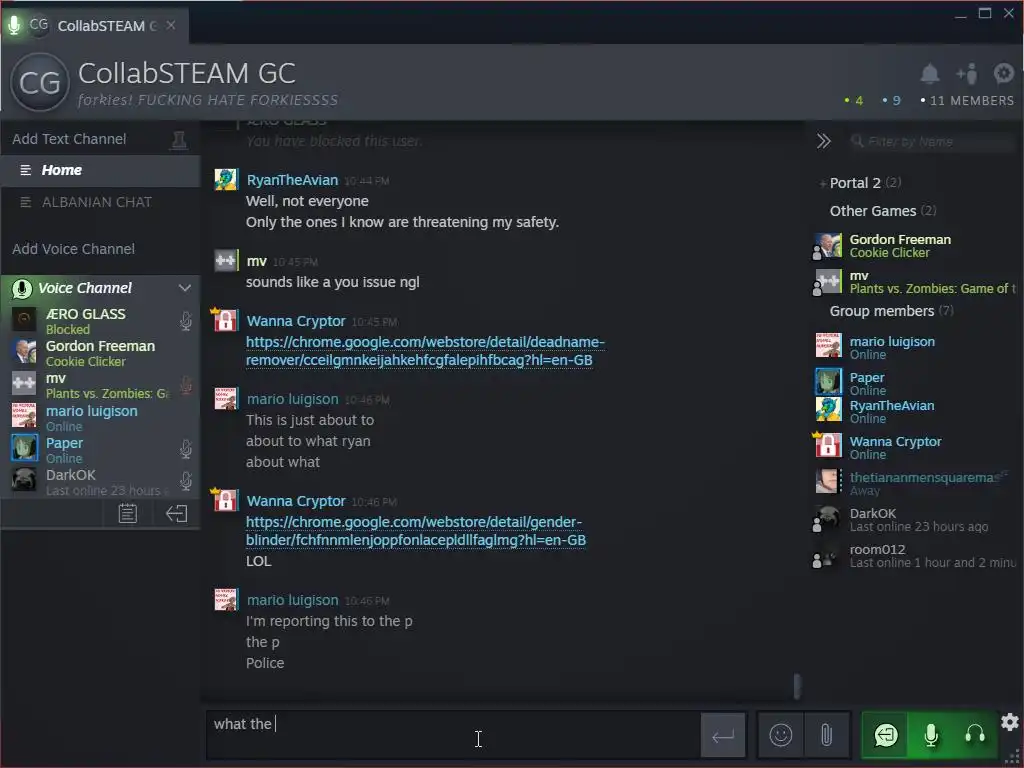Screen dimensions: 1024x768
Task: Click RyanTheAvian's avatar in chat
Action: coord(225,179)
